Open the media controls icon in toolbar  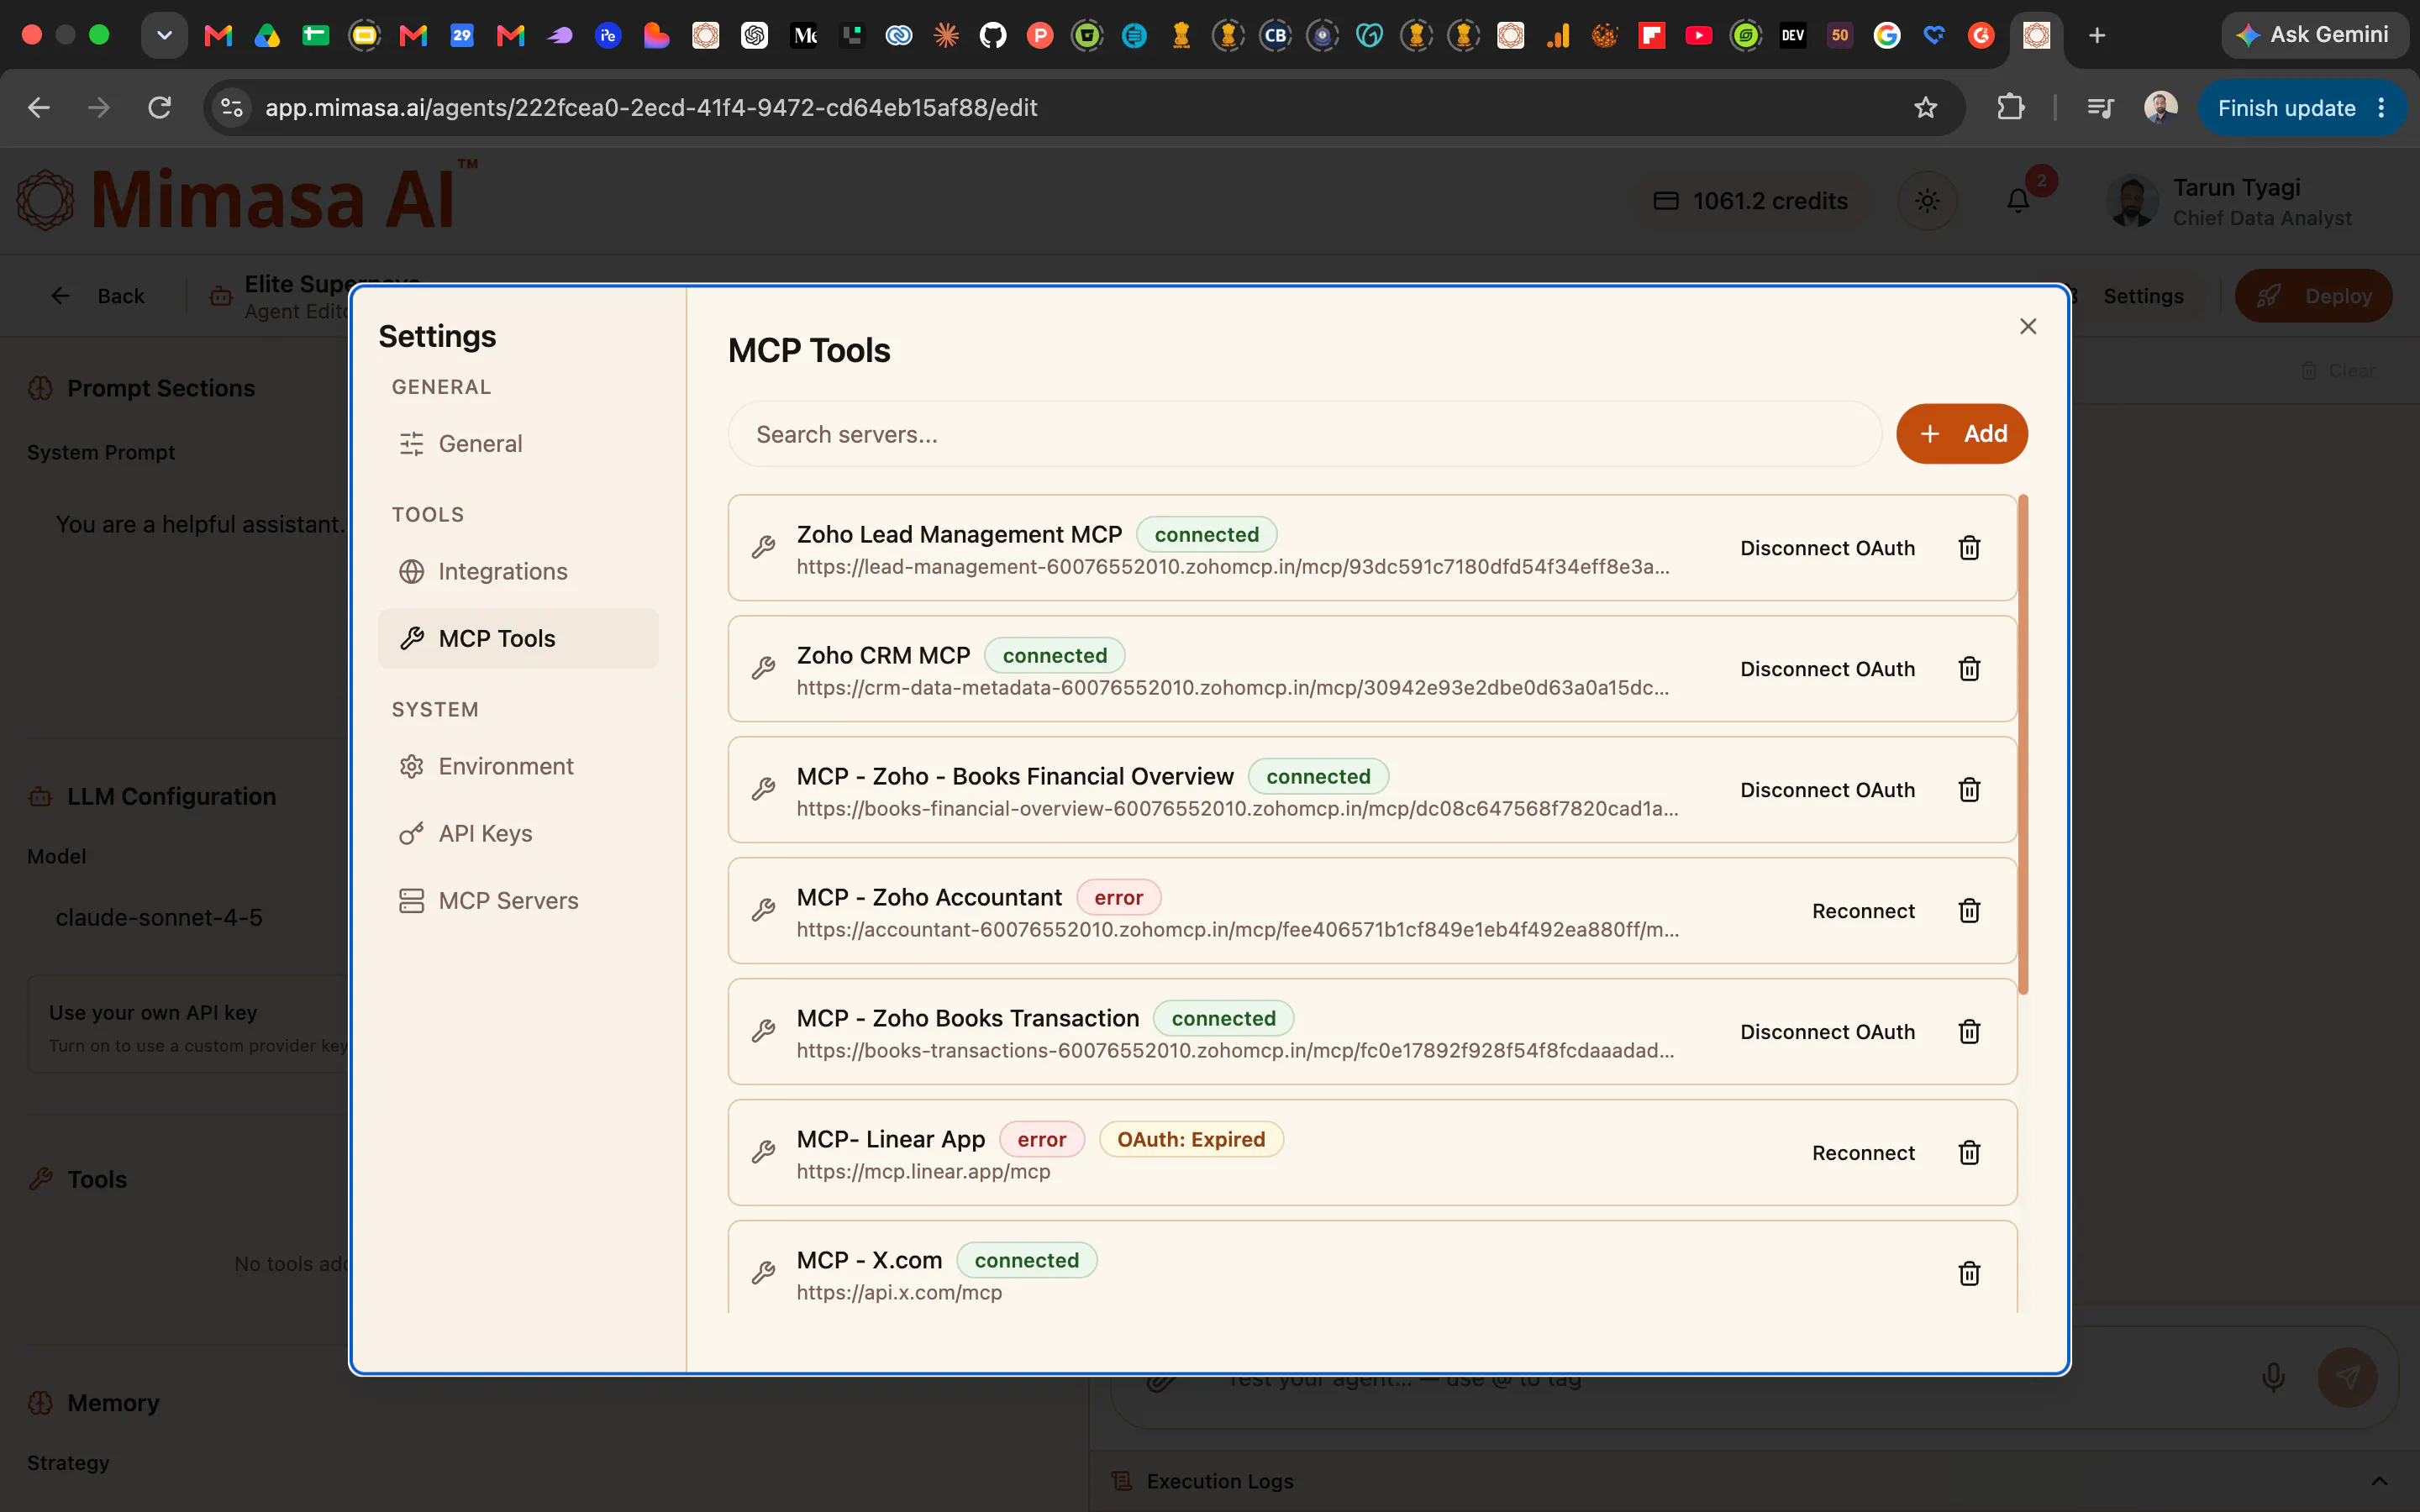(x=2100, y=108)
